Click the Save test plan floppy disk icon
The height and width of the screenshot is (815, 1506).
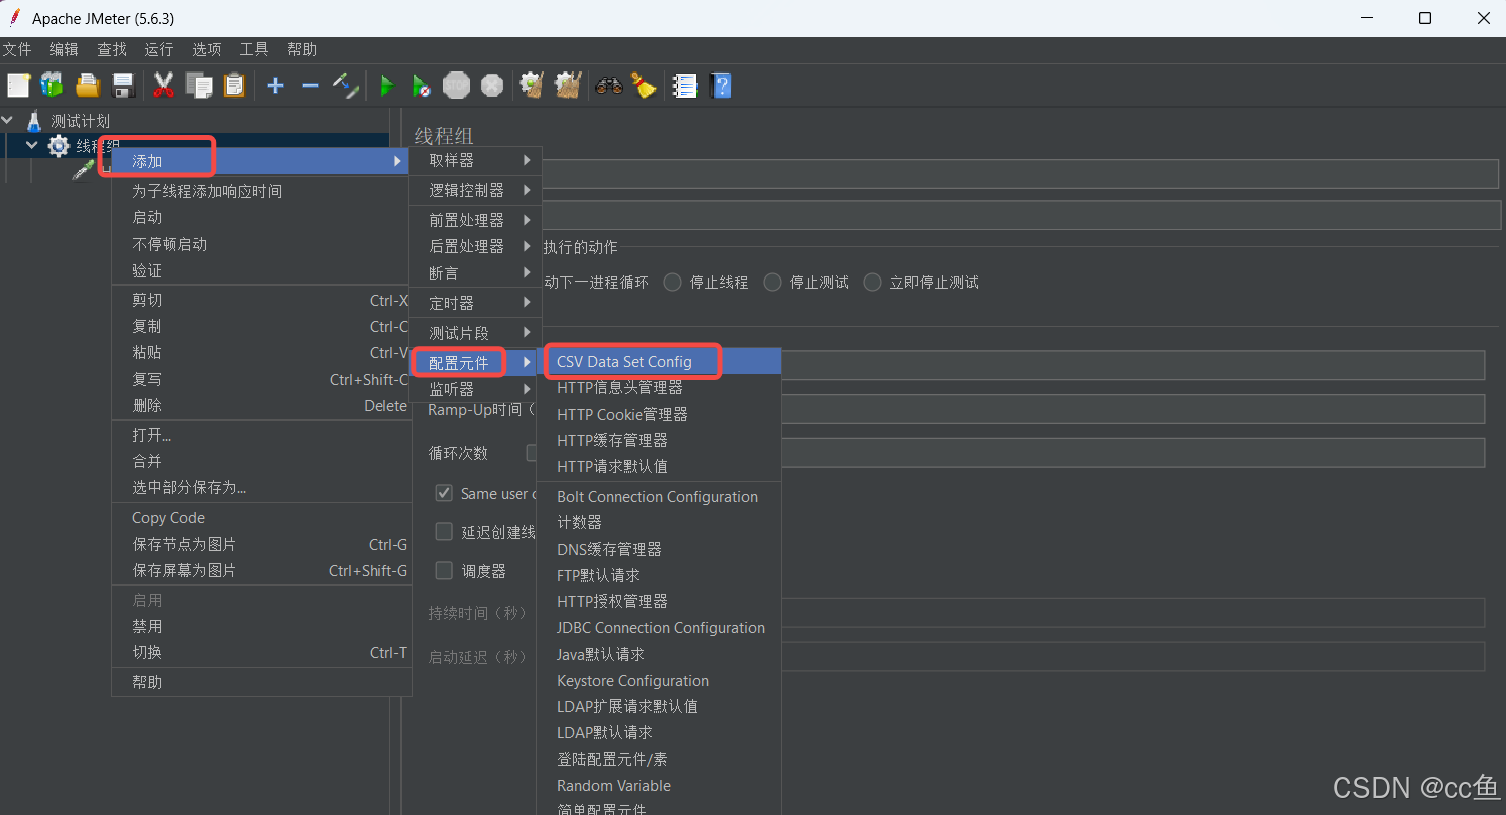tap(123, 85)
